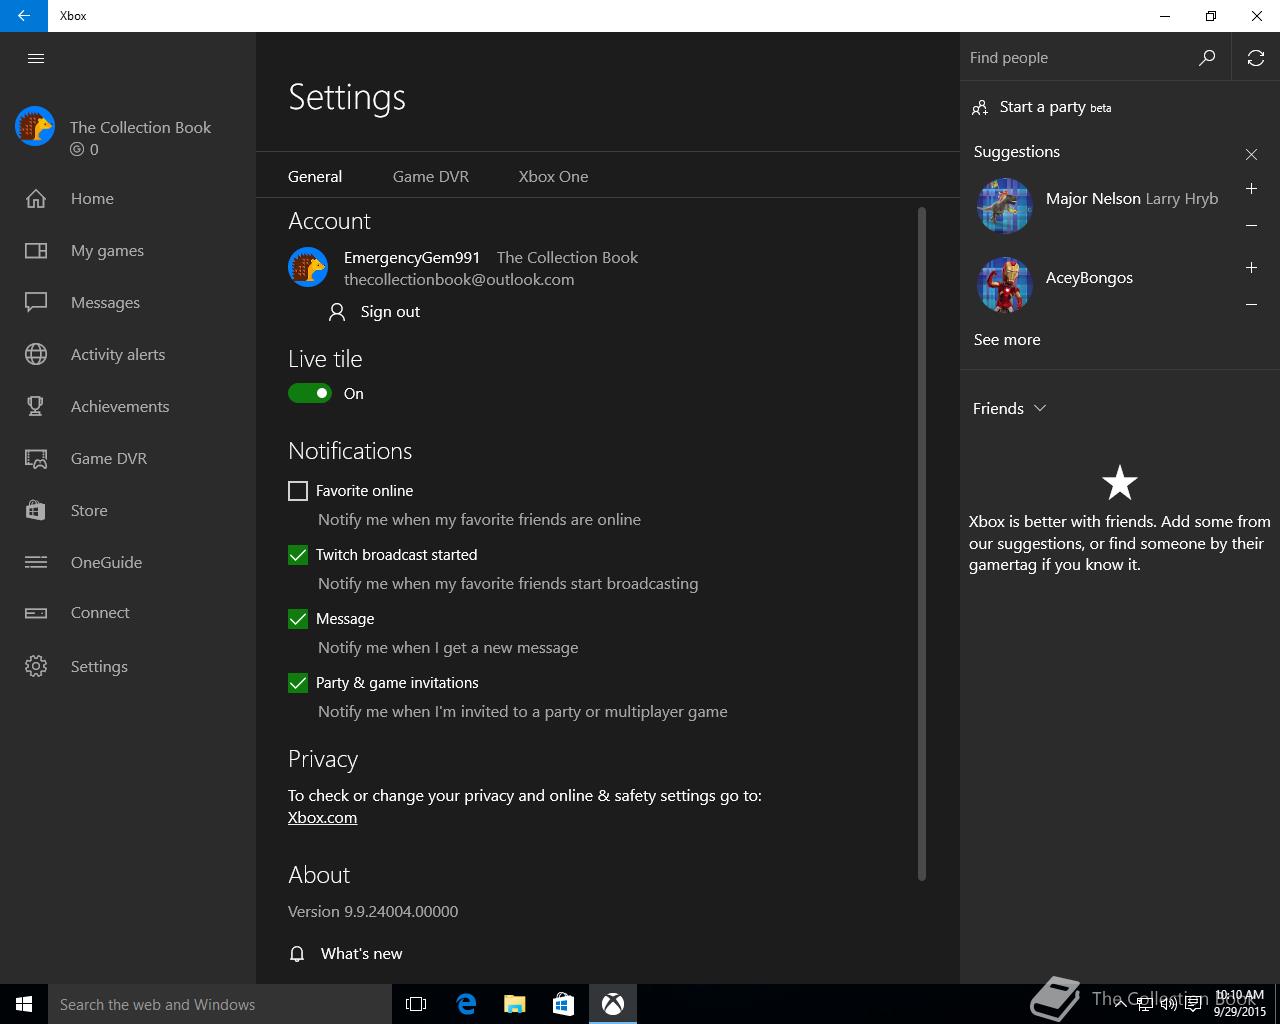
Task: Click the account avatar in Settings
Action: (308, 268)
